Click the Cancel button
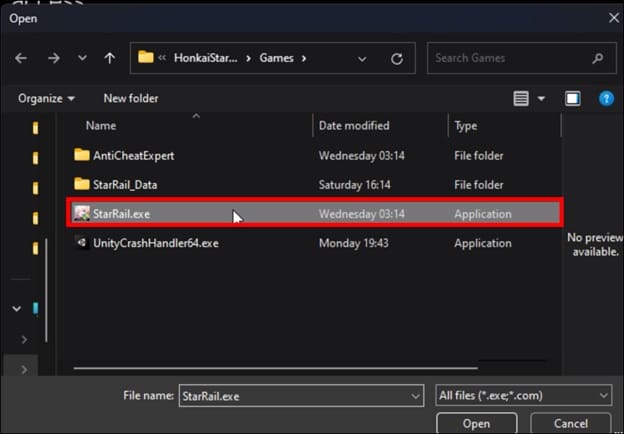The height and width of the screenshot is (434, 624). tap(570, 423)
